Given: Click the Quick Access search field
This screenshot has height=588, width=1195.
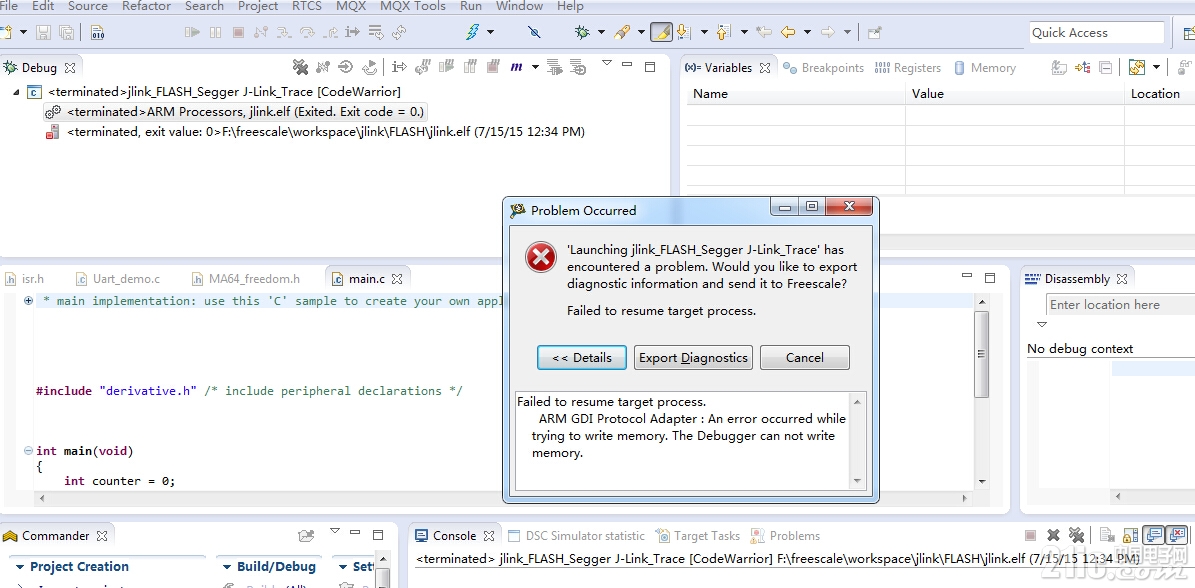Looking at the screenshot, I should tap(1097, 33).
